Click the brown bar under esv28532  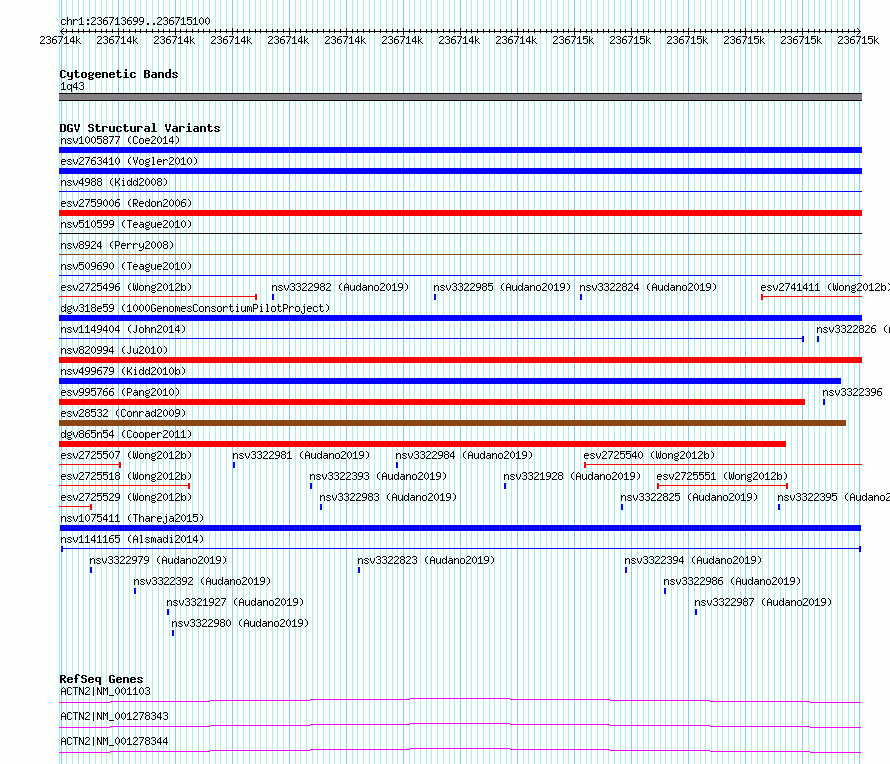452,423
